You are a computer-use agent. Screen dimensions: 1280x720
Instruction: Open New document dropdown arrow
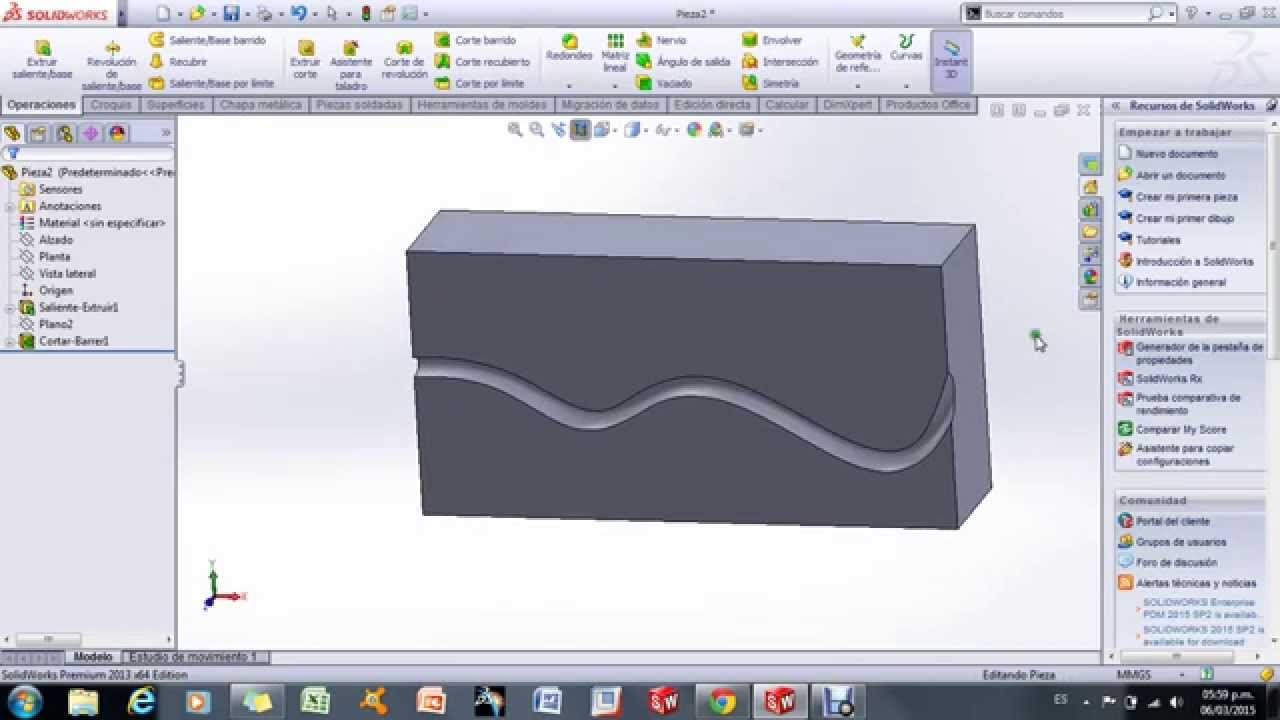(x=180, y=15)
